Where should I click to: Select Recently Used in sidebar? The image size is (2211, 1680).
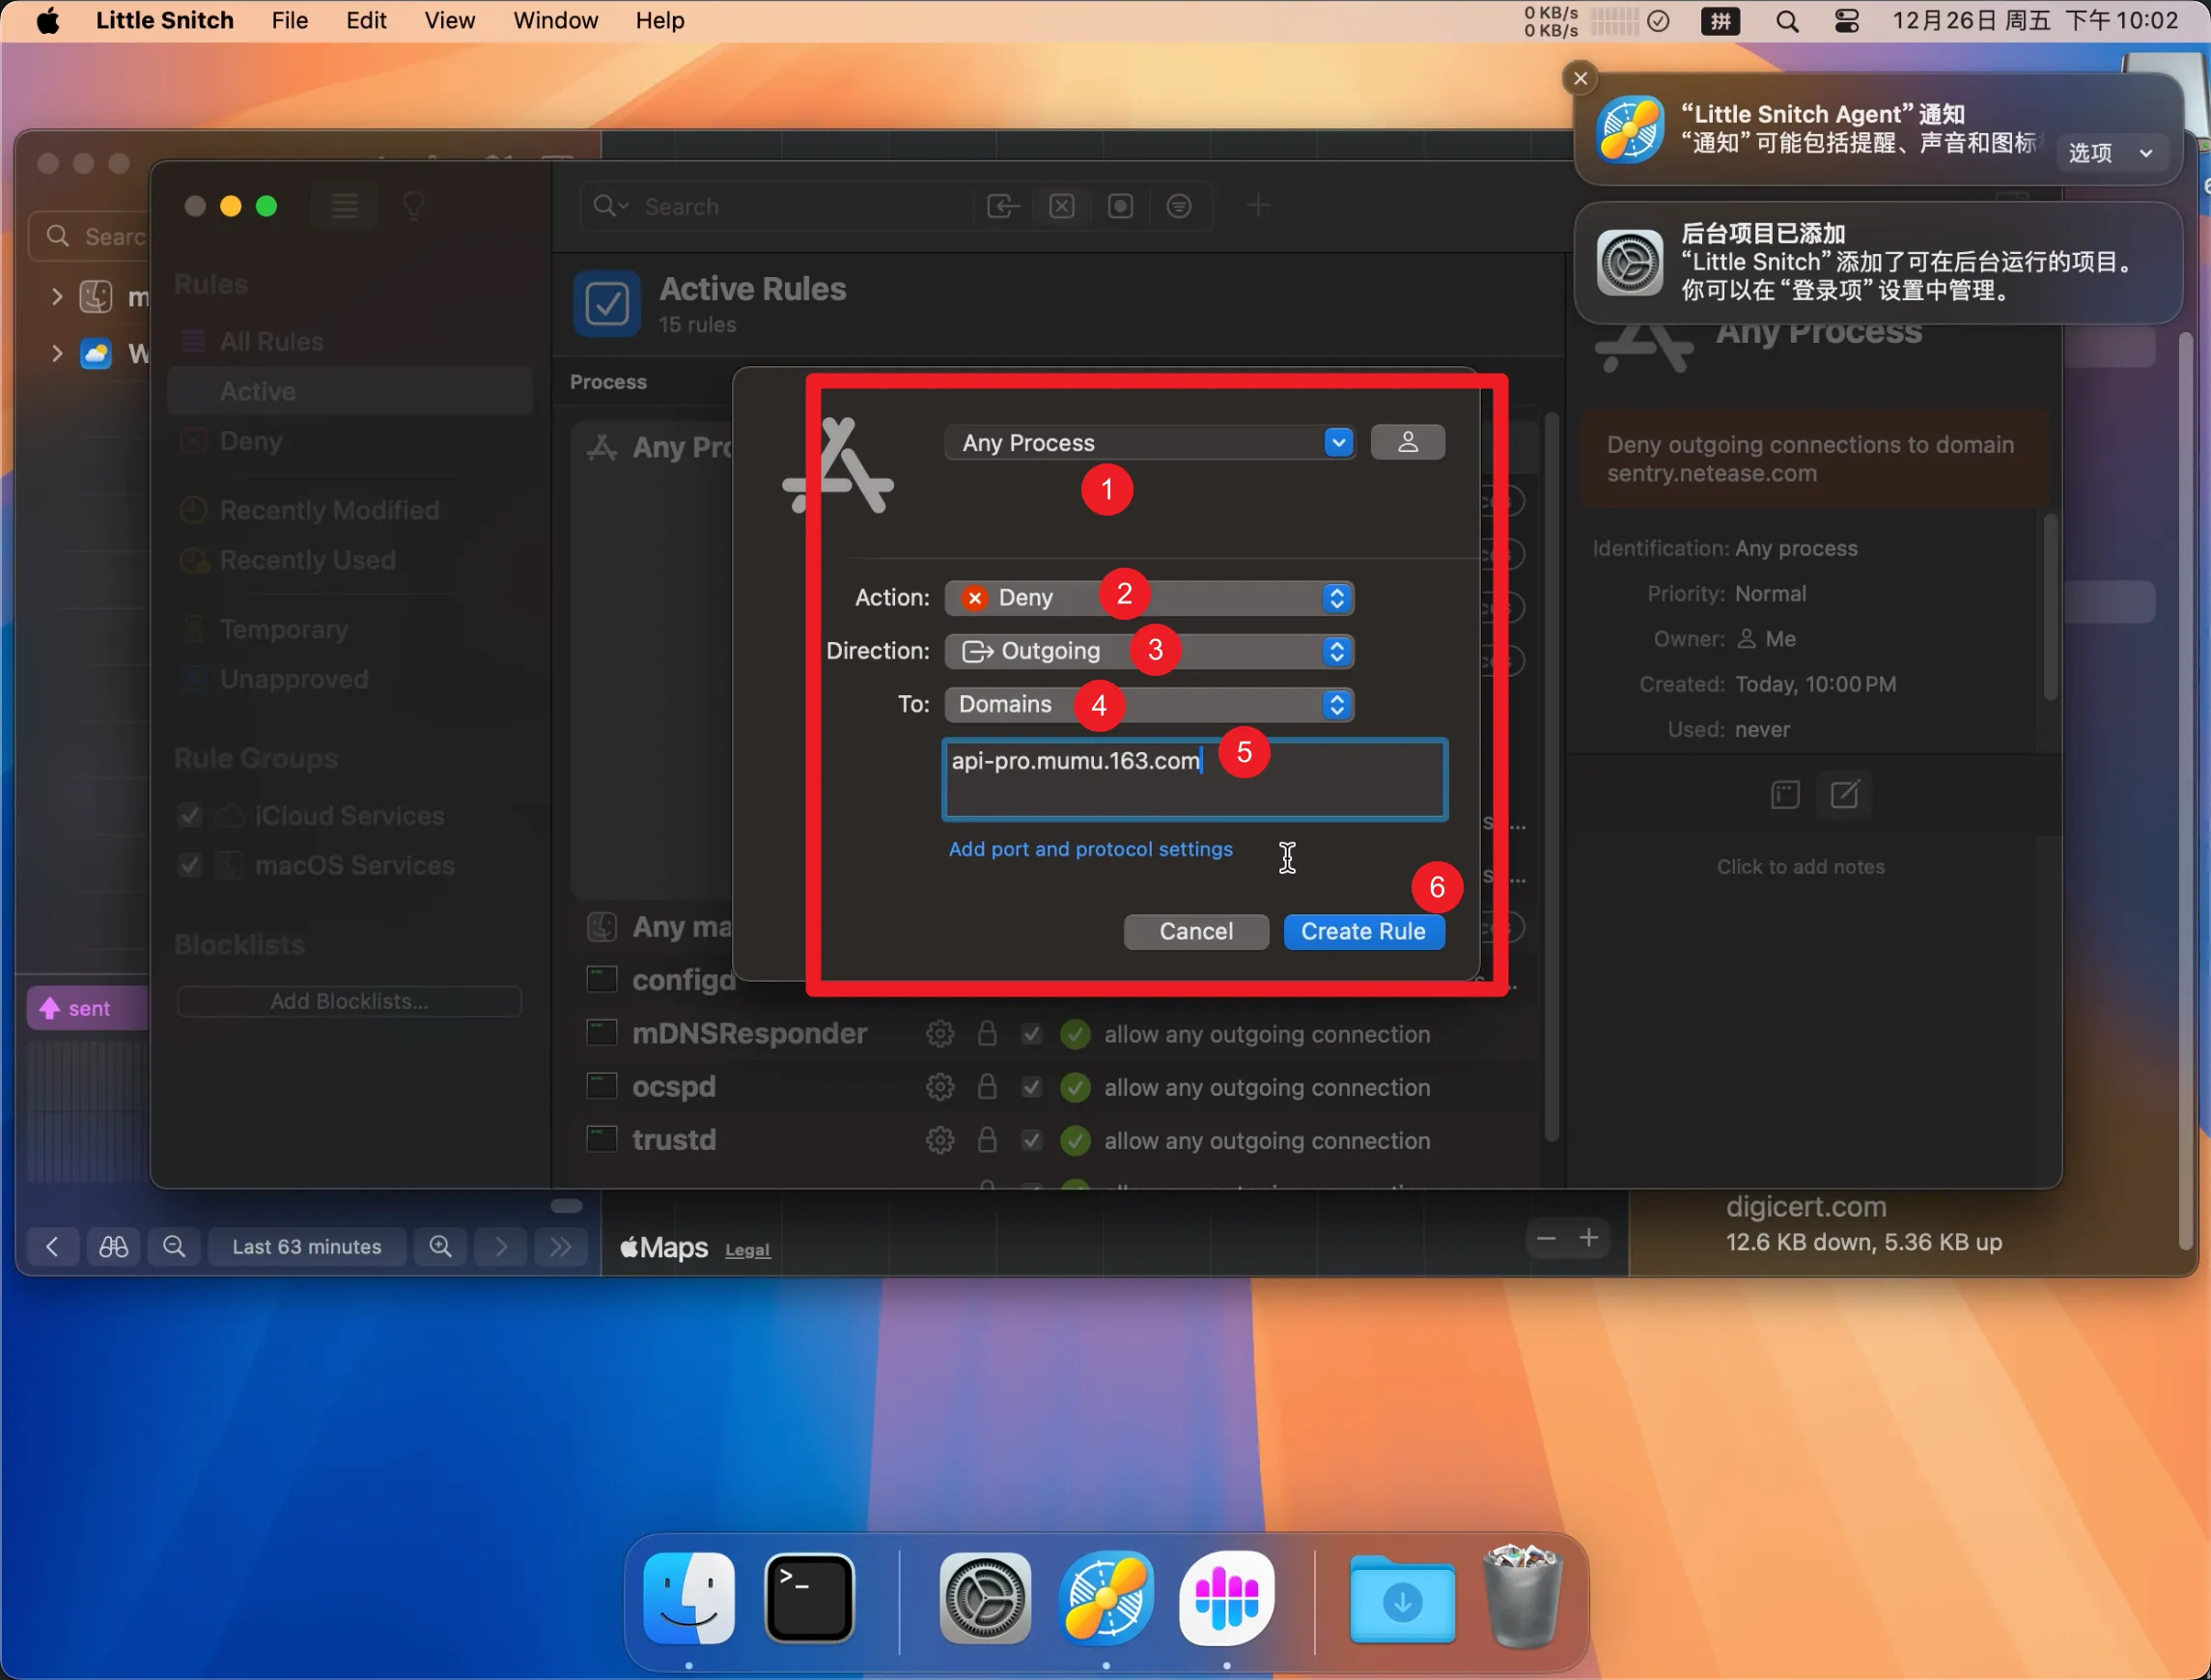pos(350,560)
